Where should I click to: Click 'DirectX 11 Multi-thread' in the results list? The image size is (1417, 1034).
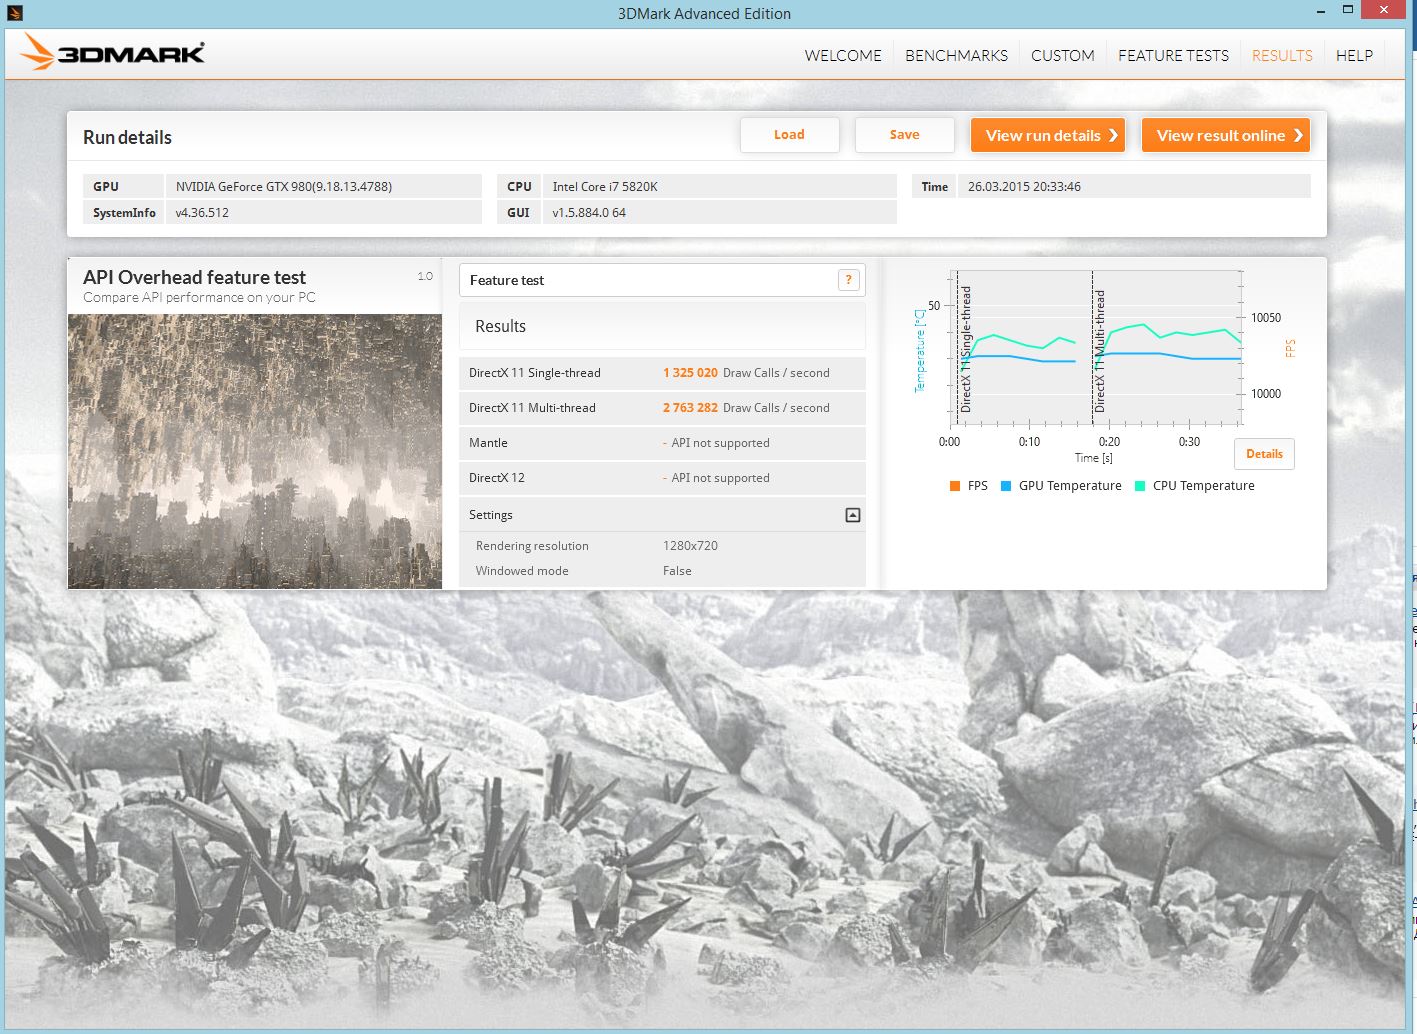point(532,408)
